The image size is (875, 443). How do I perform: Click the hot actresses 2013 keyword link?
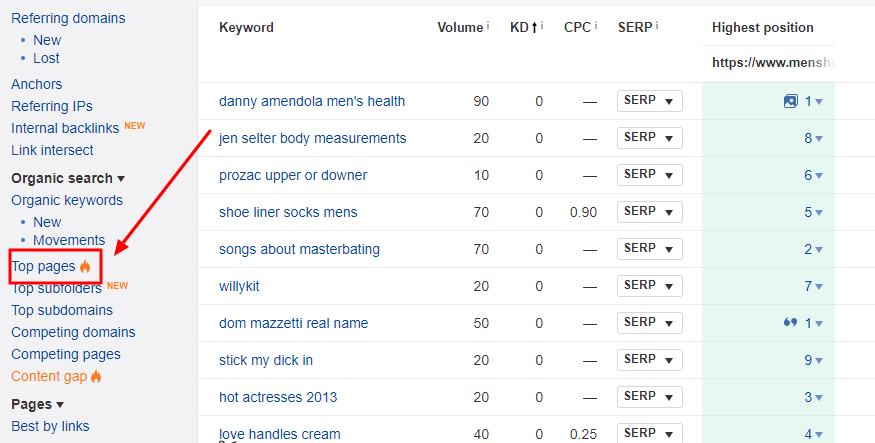tap(278, 397)
